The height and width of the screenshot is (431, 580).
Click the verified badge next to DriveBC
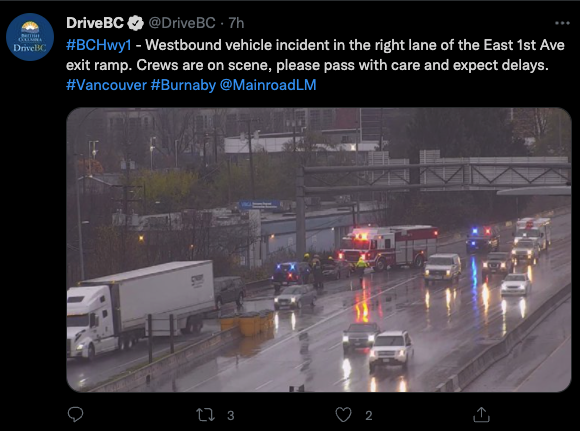tap(135, 23)
